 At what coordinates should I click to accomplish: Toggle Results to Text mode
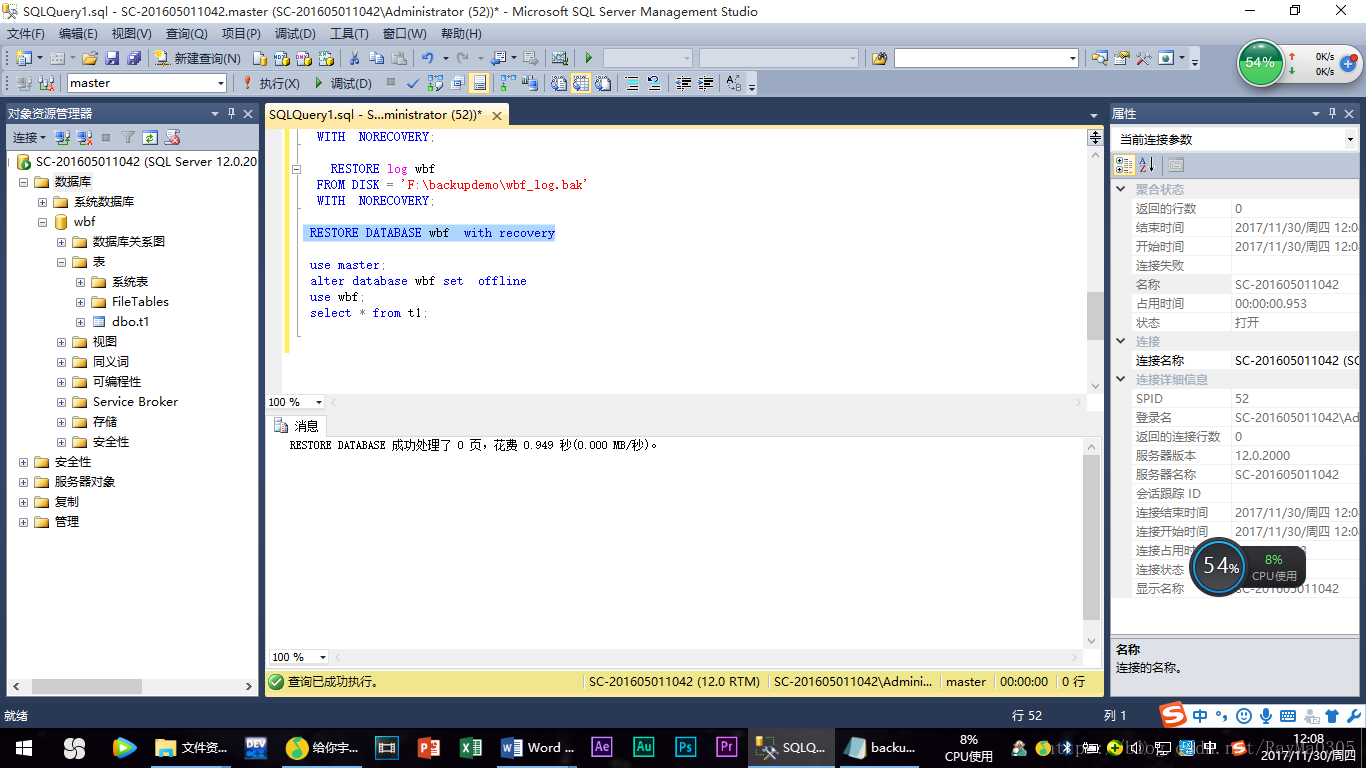(x=558, y=83)
